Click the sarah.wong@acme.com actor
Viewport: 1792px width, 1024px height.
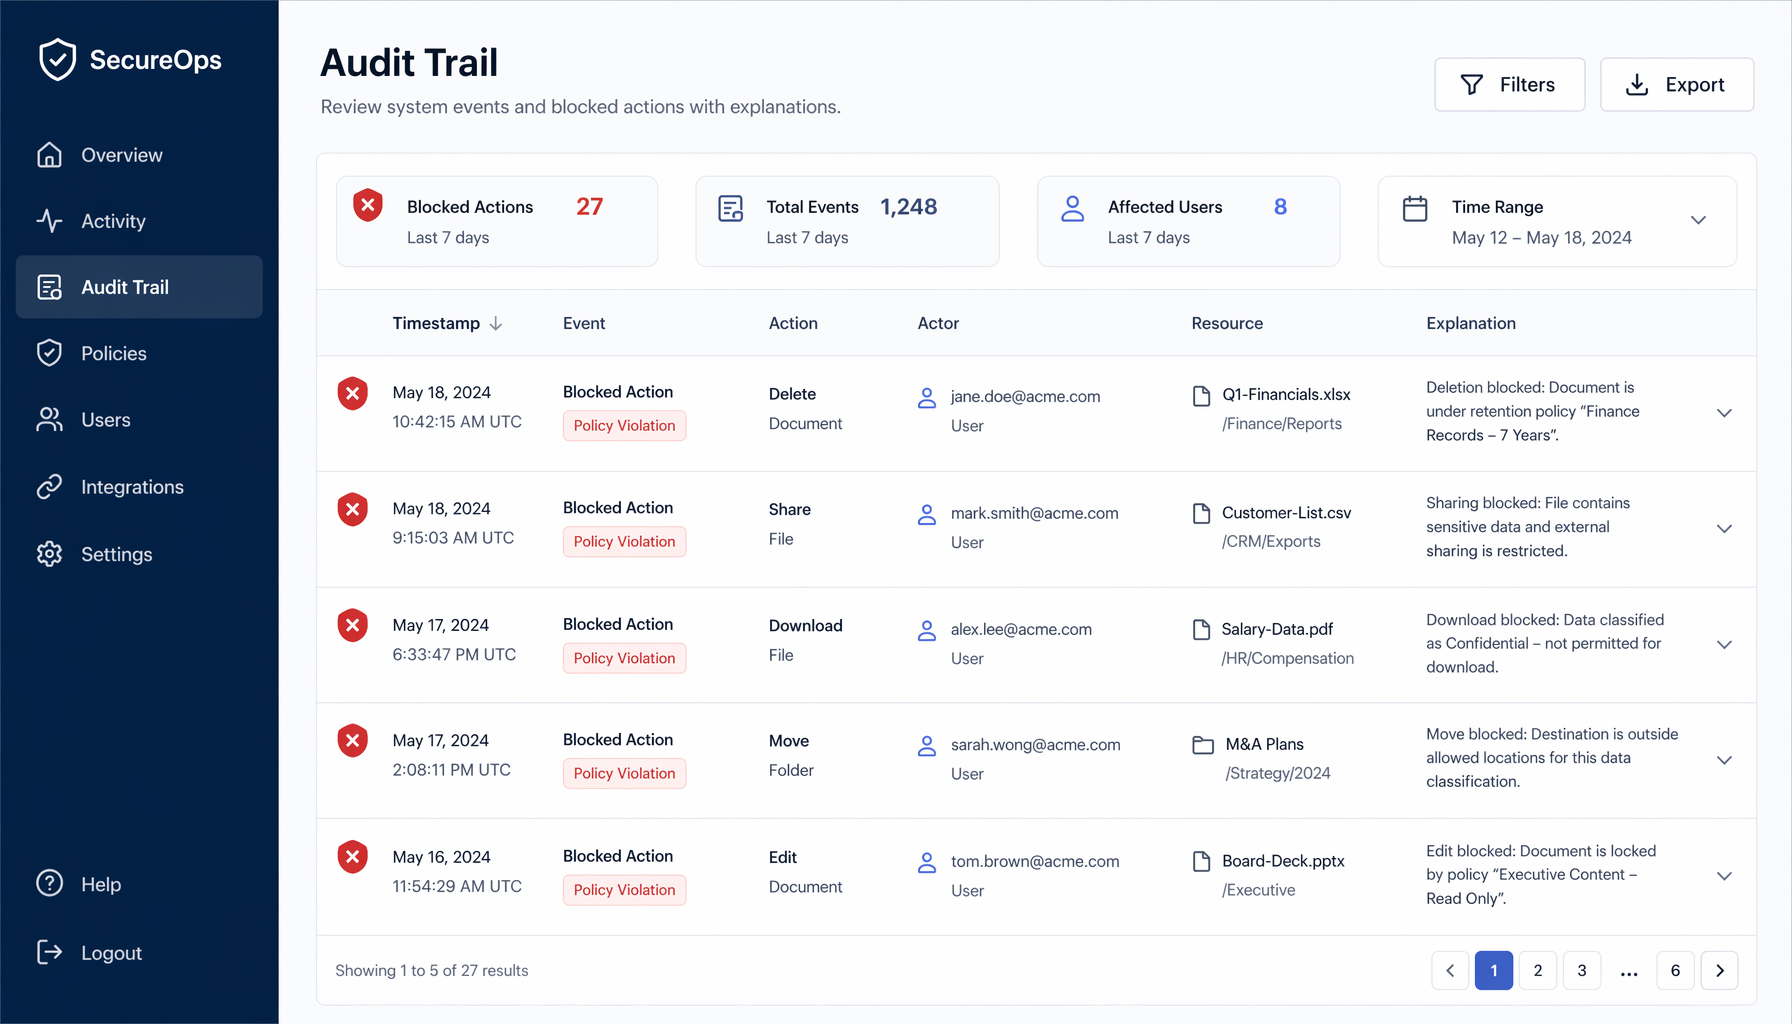coord(1035,745)
